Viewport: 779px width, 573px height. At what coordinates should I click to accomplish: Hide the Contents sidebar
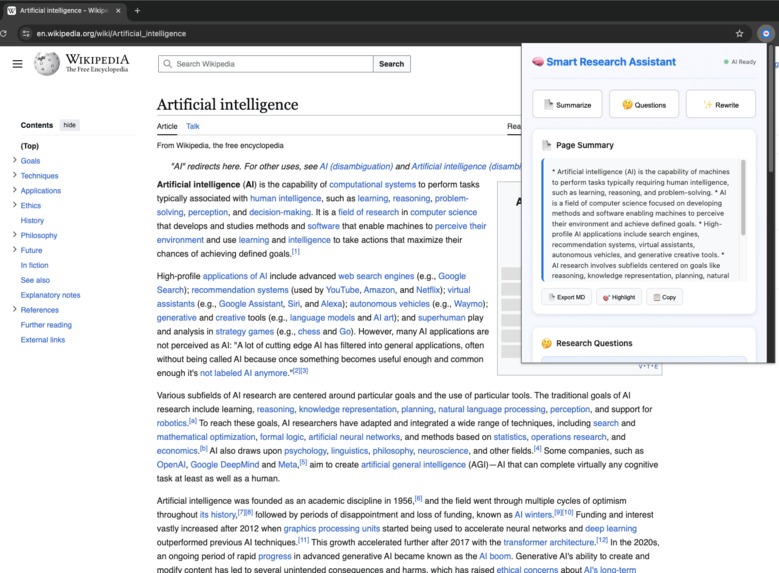pyautogui.click(x=70, y=125)
